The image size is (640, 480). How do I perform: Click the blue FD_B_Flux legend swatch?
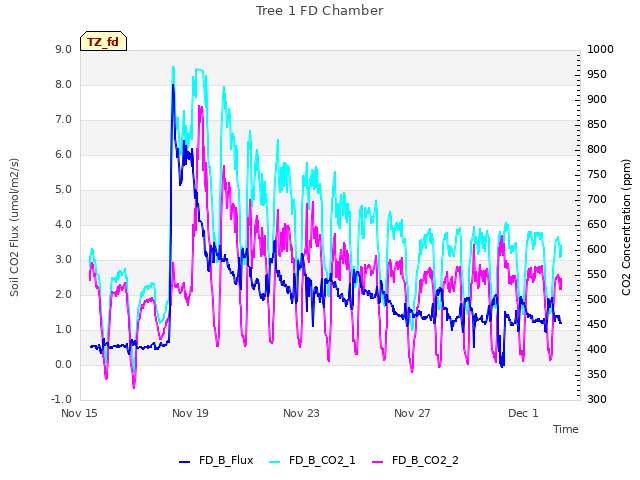184,462
